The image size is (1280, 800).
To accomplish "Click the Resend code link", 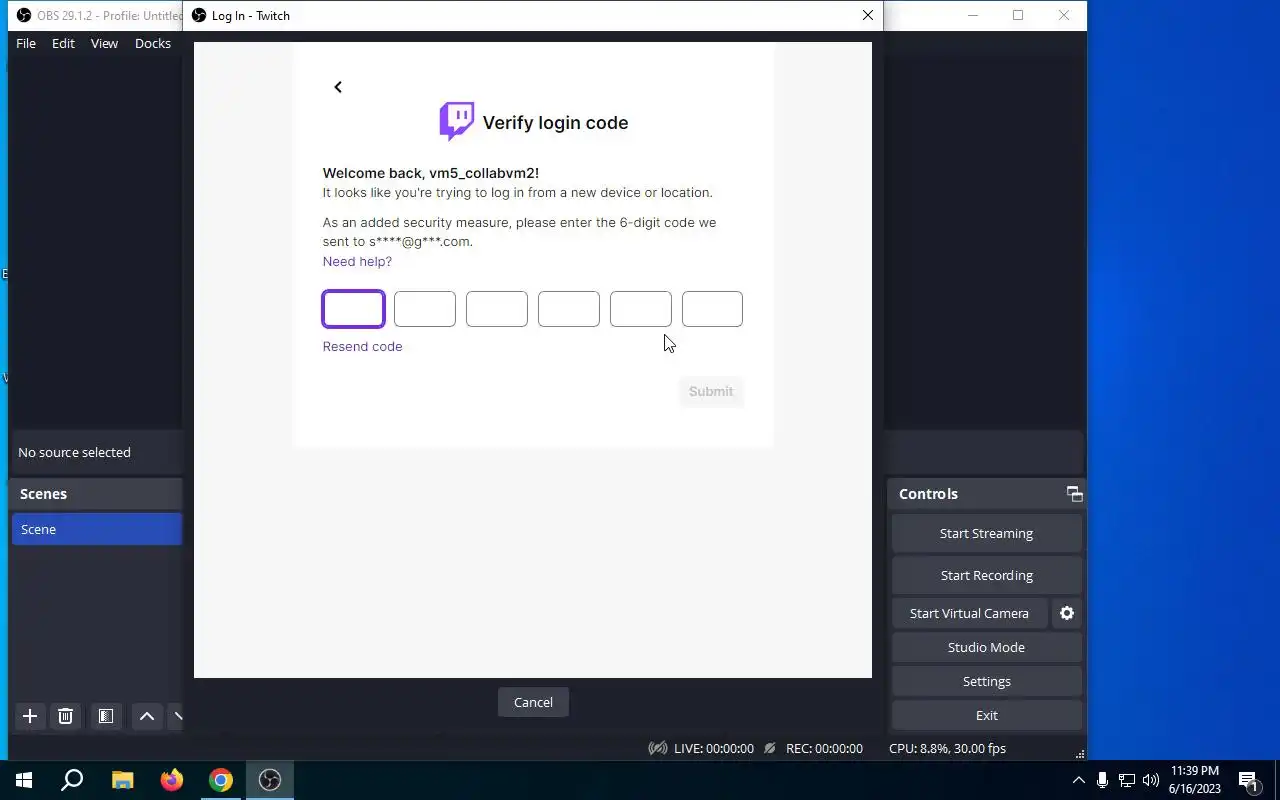I will coord(362,346).
